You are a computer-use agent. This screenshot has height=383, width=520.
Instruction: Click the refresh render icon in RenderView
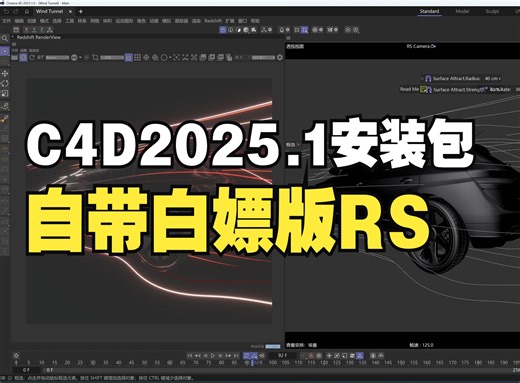point(32,57)
